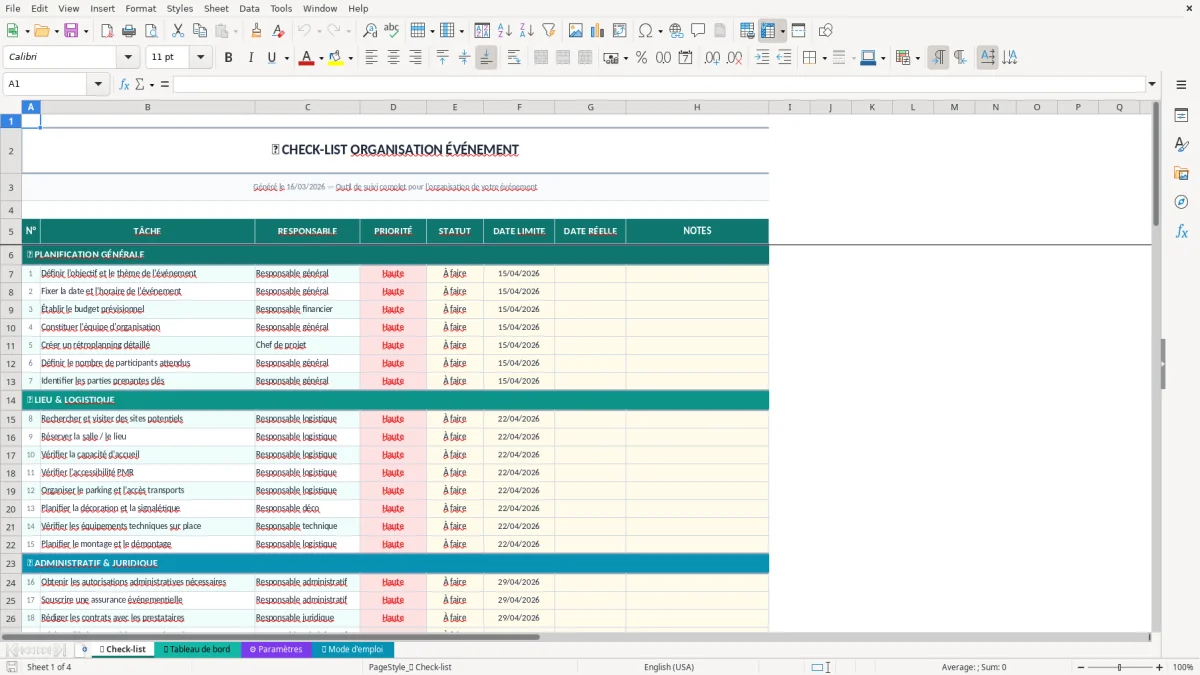Image resolution: width=1200 pixels, height=675 pixels.
Task: Click column header B
Action: click(148, 107)
